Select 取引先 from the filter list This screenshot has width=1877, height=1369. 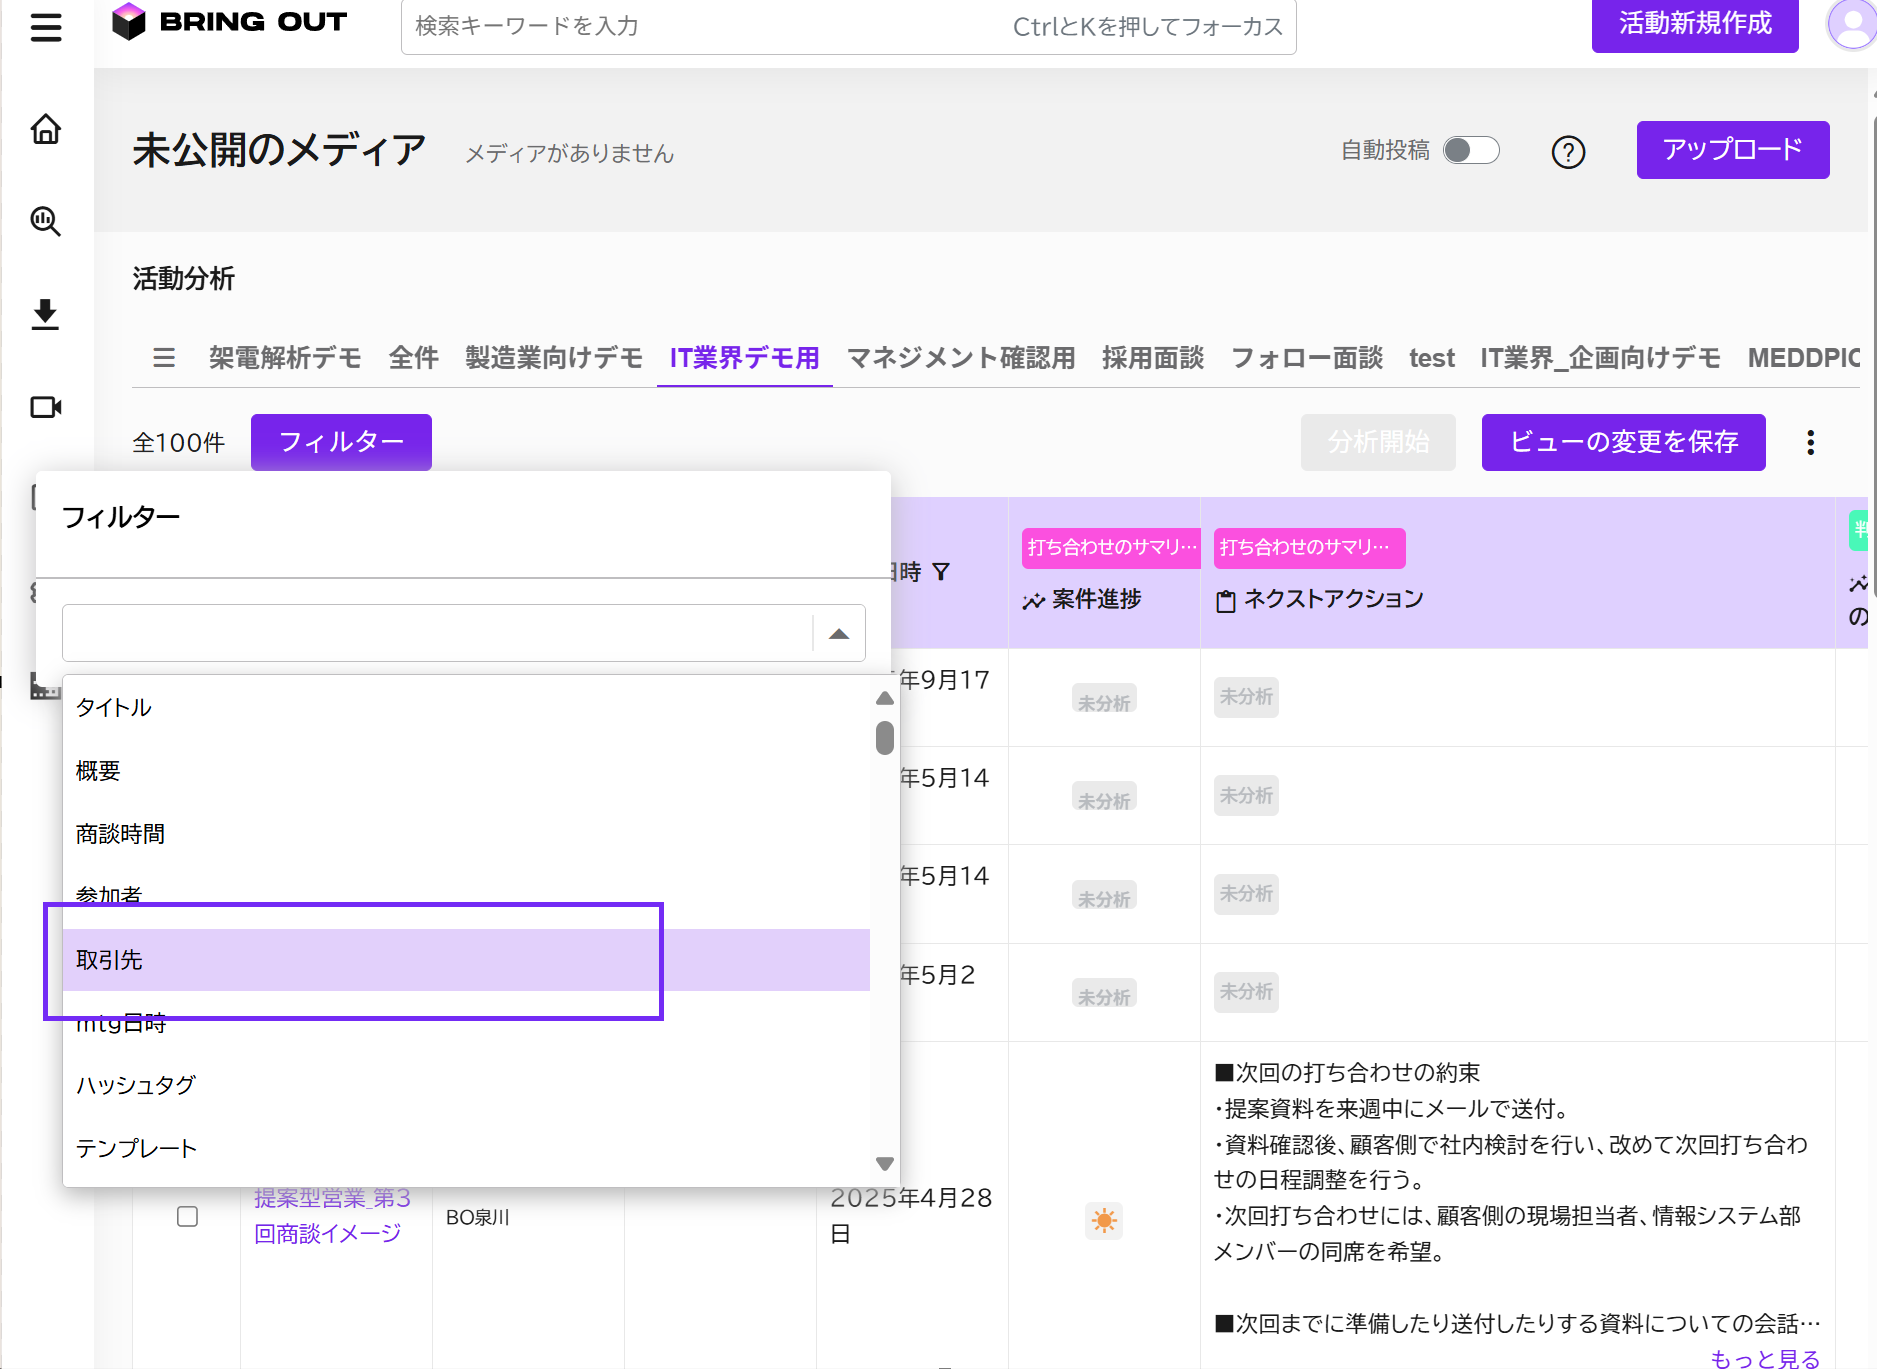110,960
